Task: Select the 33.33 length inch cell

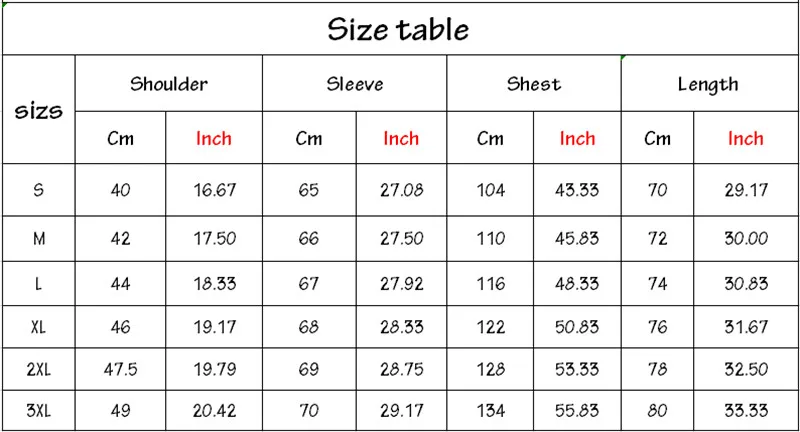Action: [746, 411]
